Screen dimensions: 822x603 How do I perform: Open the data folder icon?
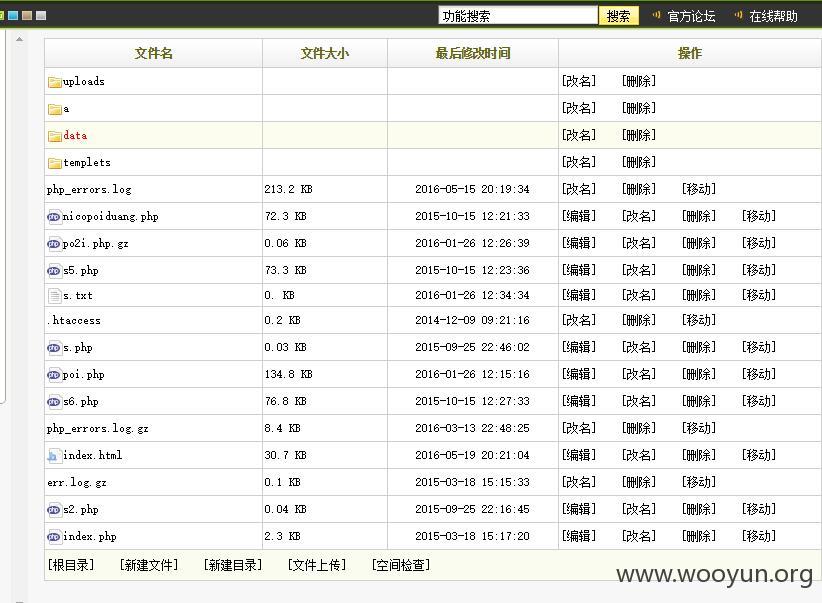55,136
